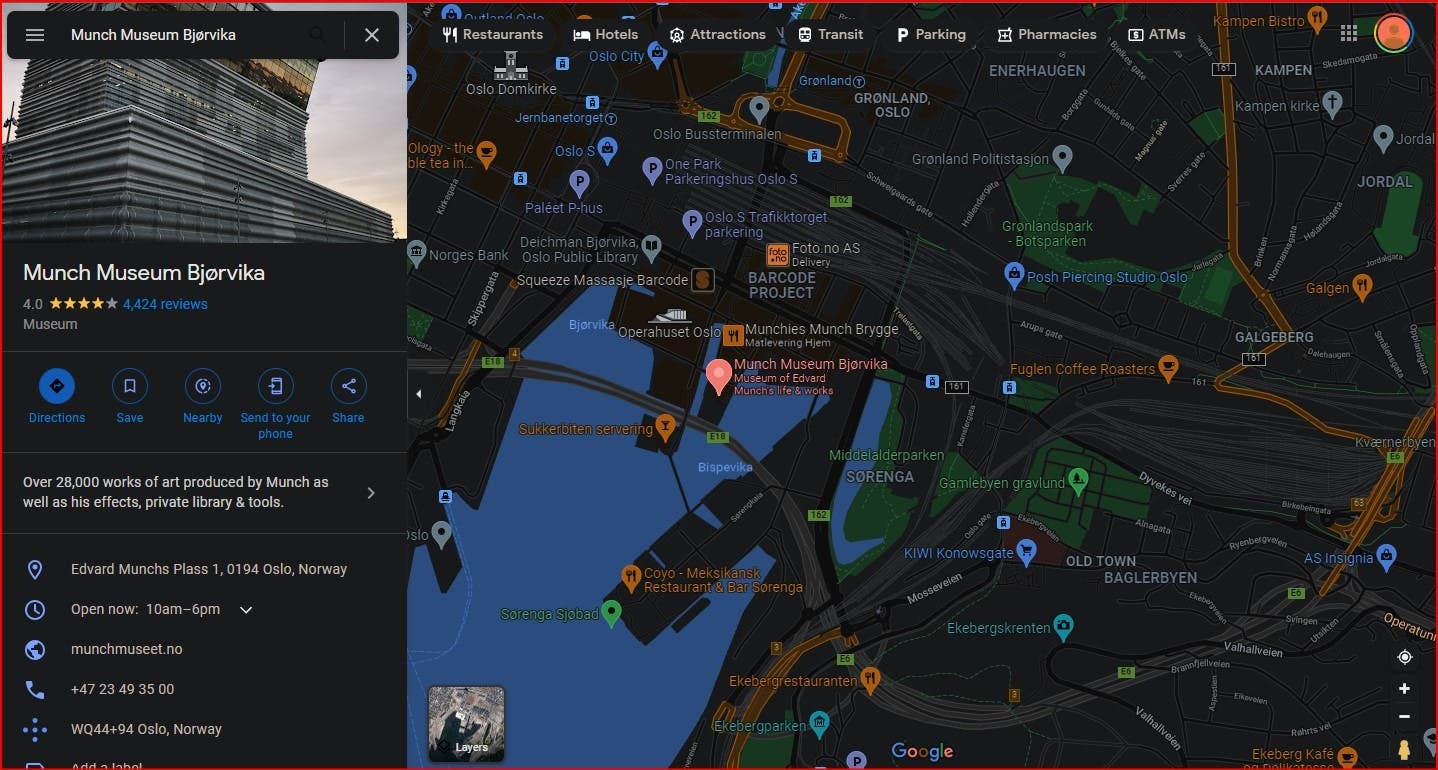This screenshot has width=1438, height=770.
Task: Click the Paléet P-hus parking marker
Action: click(x=579, y=183)
